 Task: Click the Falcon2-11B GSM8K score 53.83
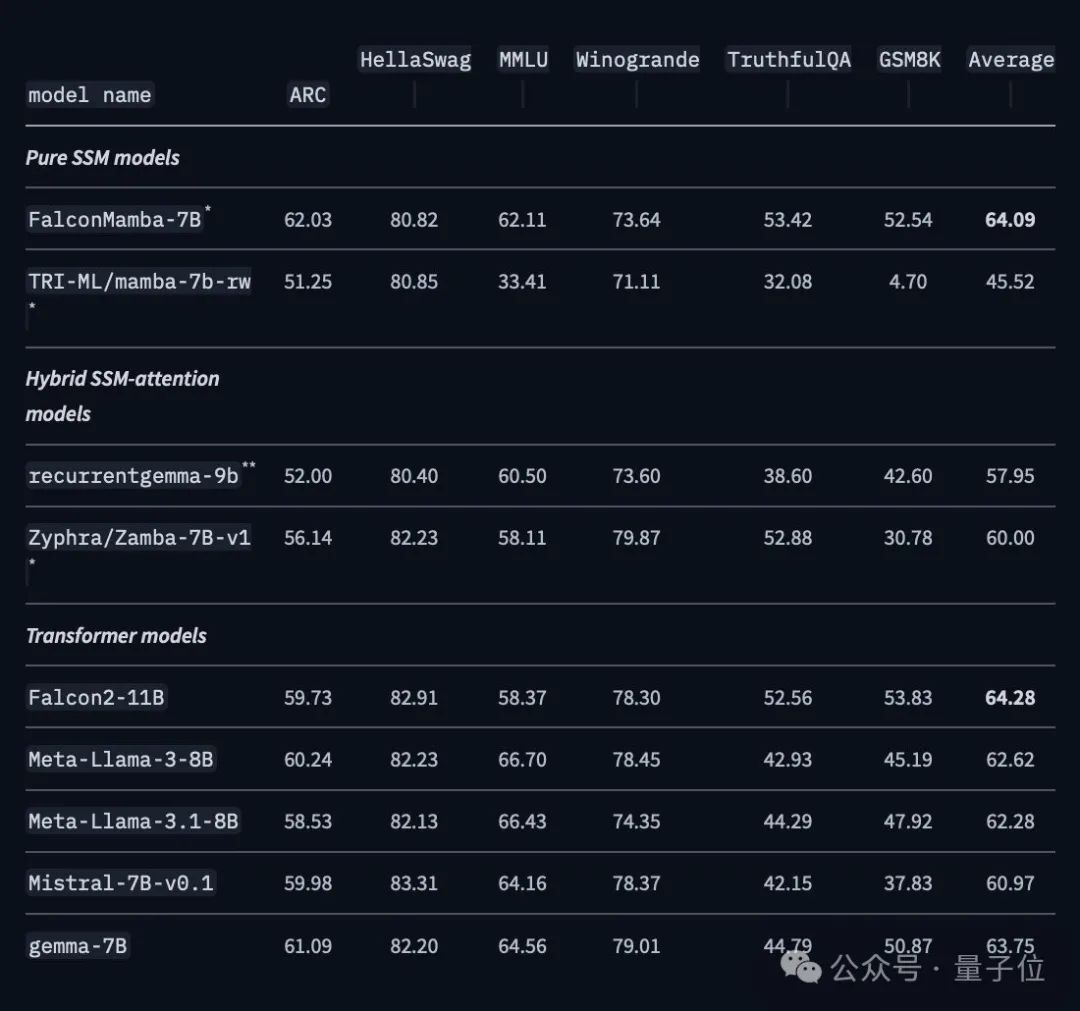click(908, 698)
